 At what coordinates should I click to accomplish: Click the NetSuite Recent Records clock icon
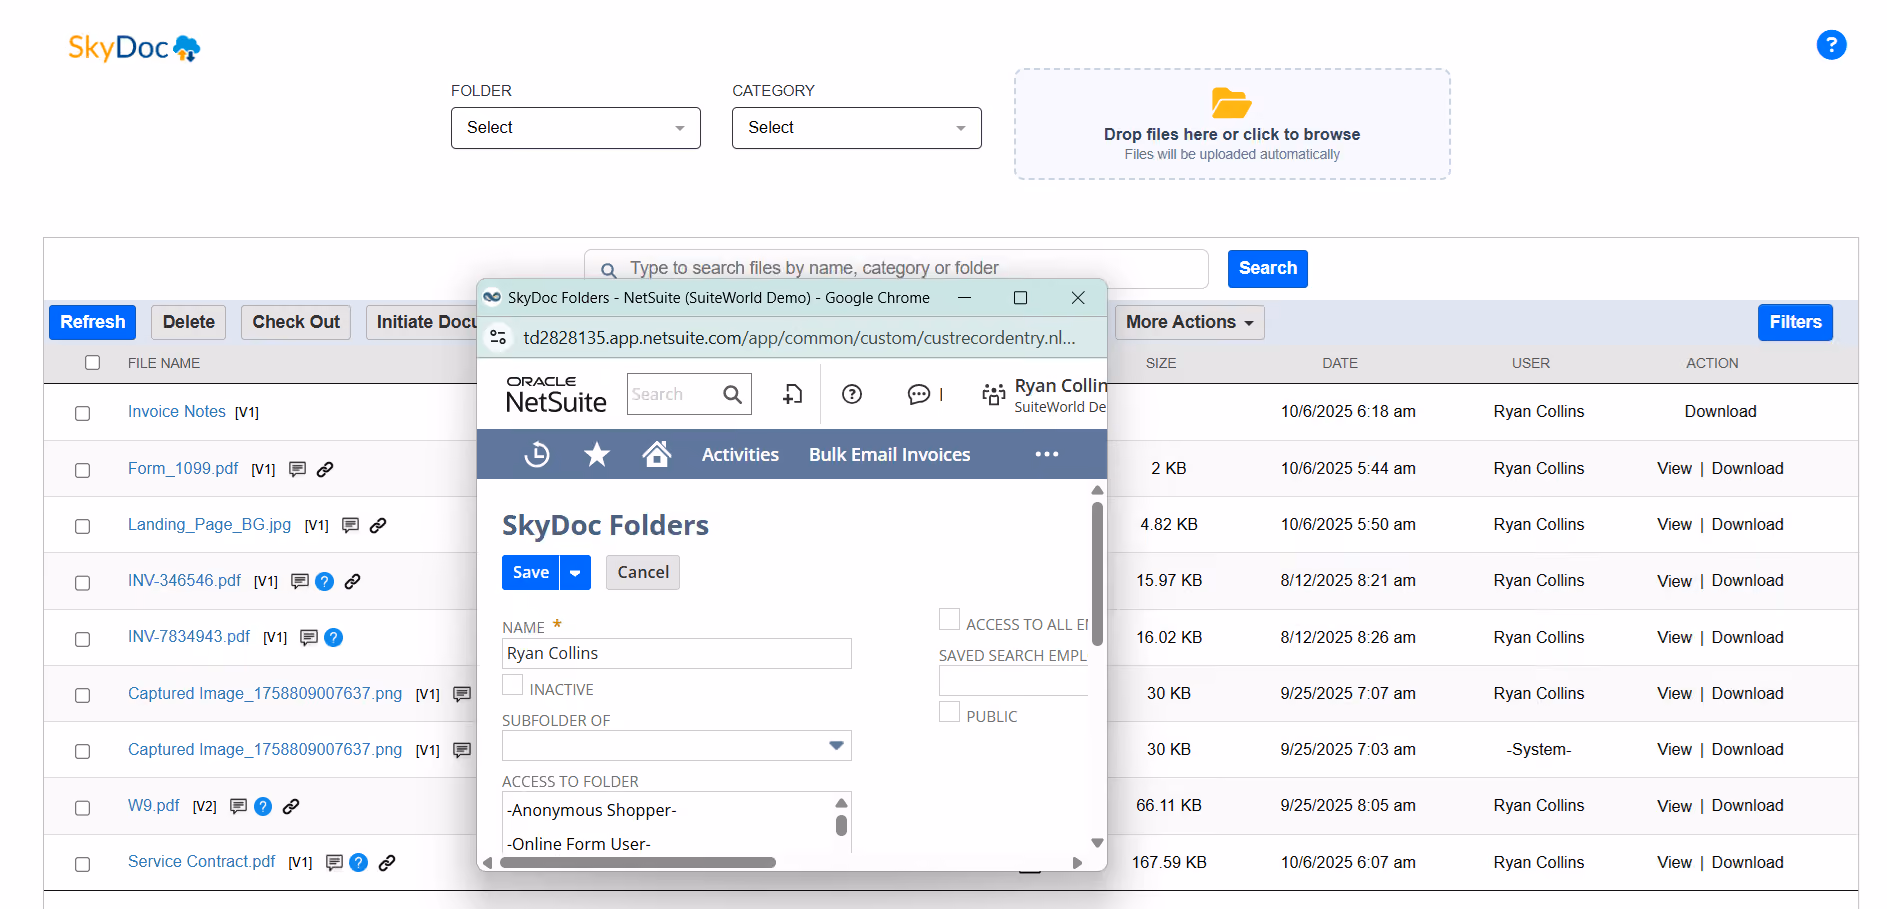tap(537, 454)
